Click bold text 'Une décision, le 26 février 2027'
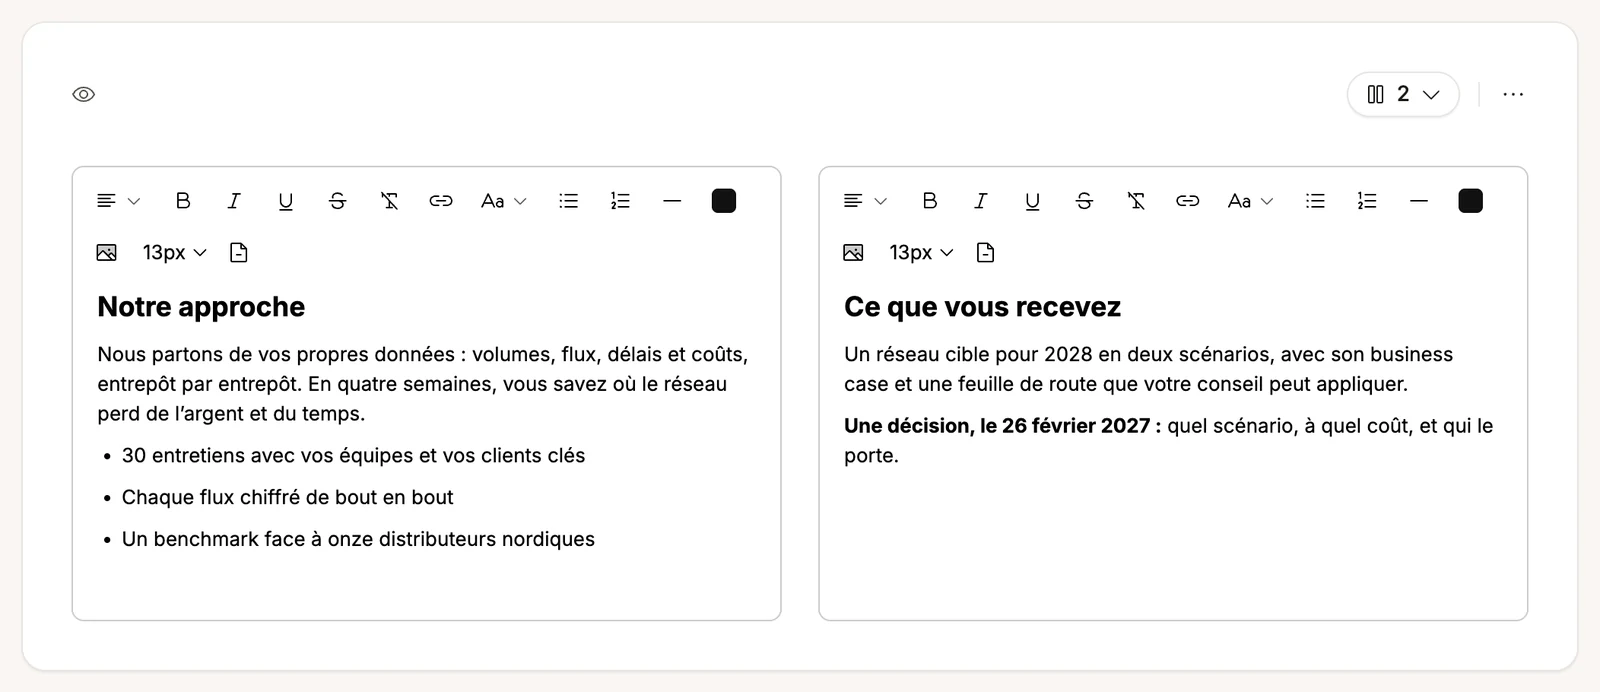 1003,426
